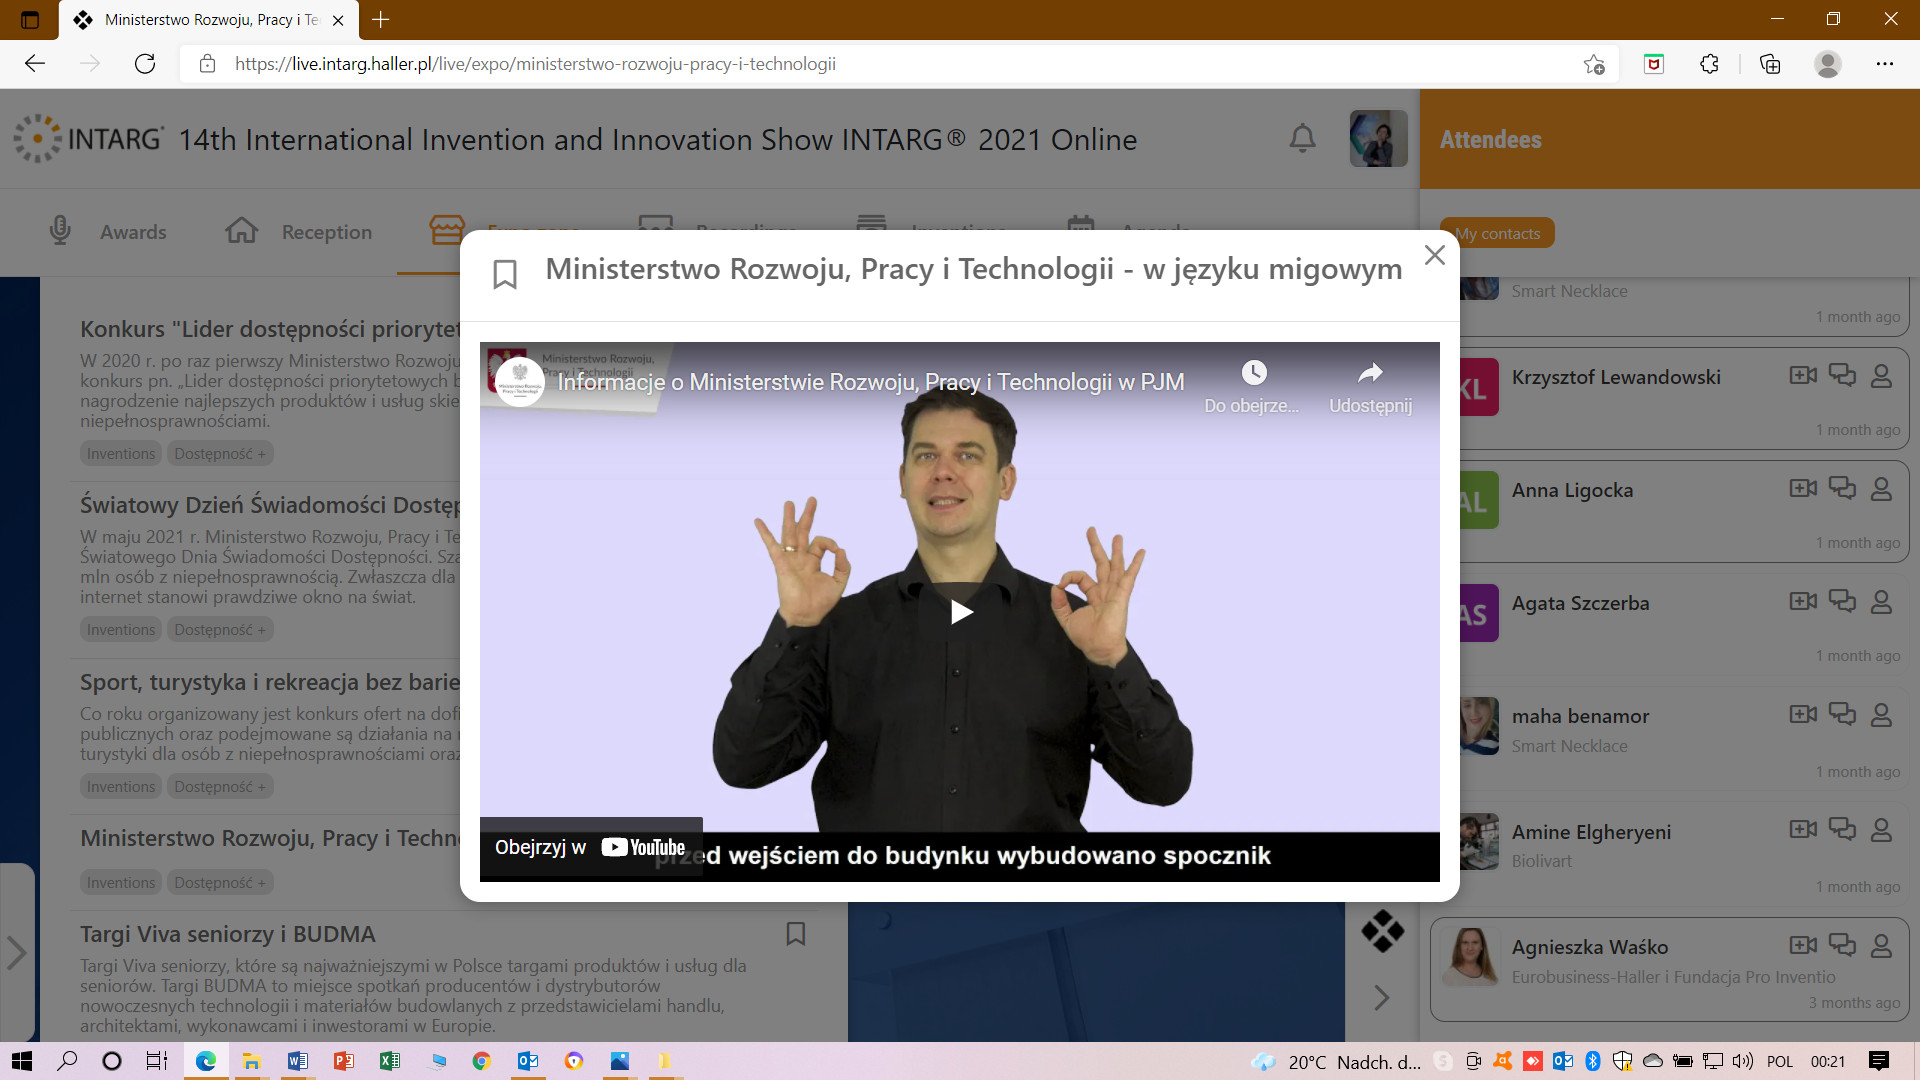Open chat with maha benamor

pyautogui.click(x=1842, y=714)
